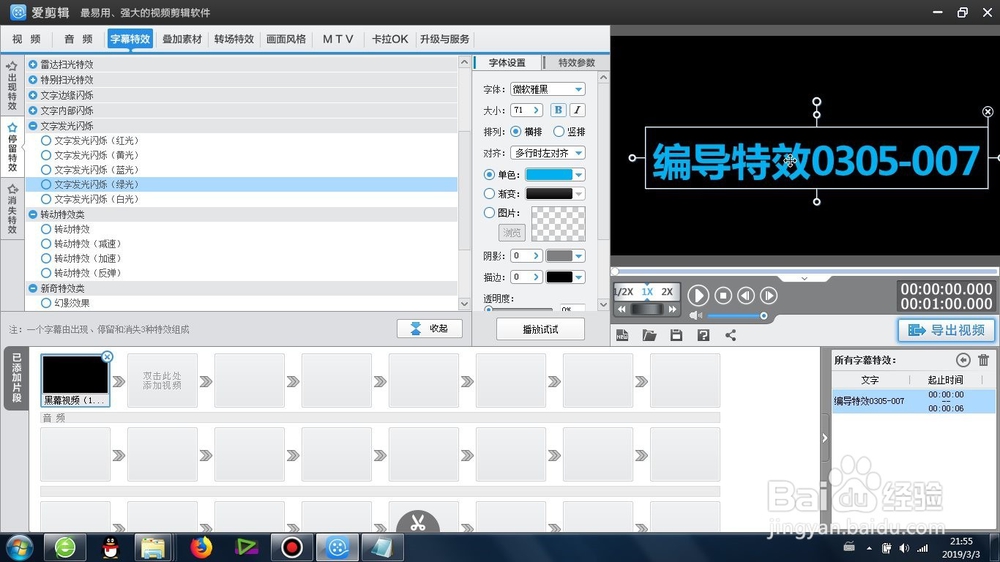The image size is (1000, 562).
Task: Open the 特效参数 tab
Action: (x=577, y=63)
